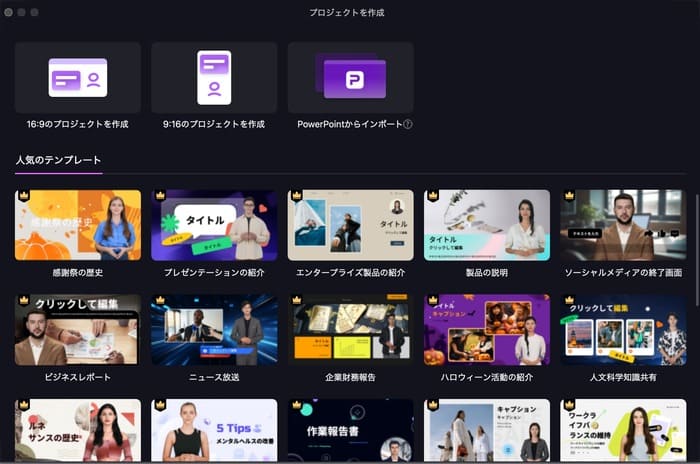This screenshot has height=464, width=700.
Task: Click the vertical scrollbar of the template list
Action: click(697, 250)
